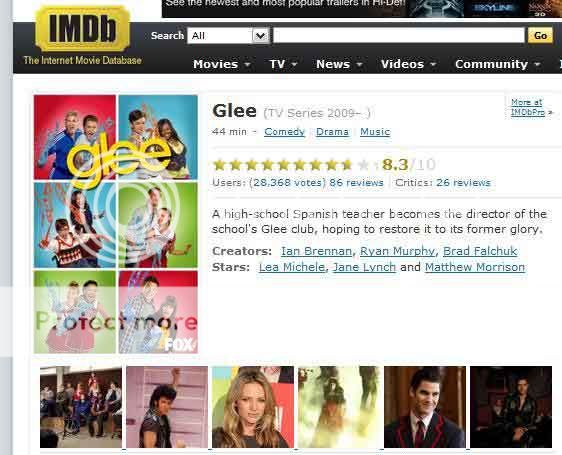562x455 pixels.
Task: Open the Glee poster image
Action: coord(116,224)
